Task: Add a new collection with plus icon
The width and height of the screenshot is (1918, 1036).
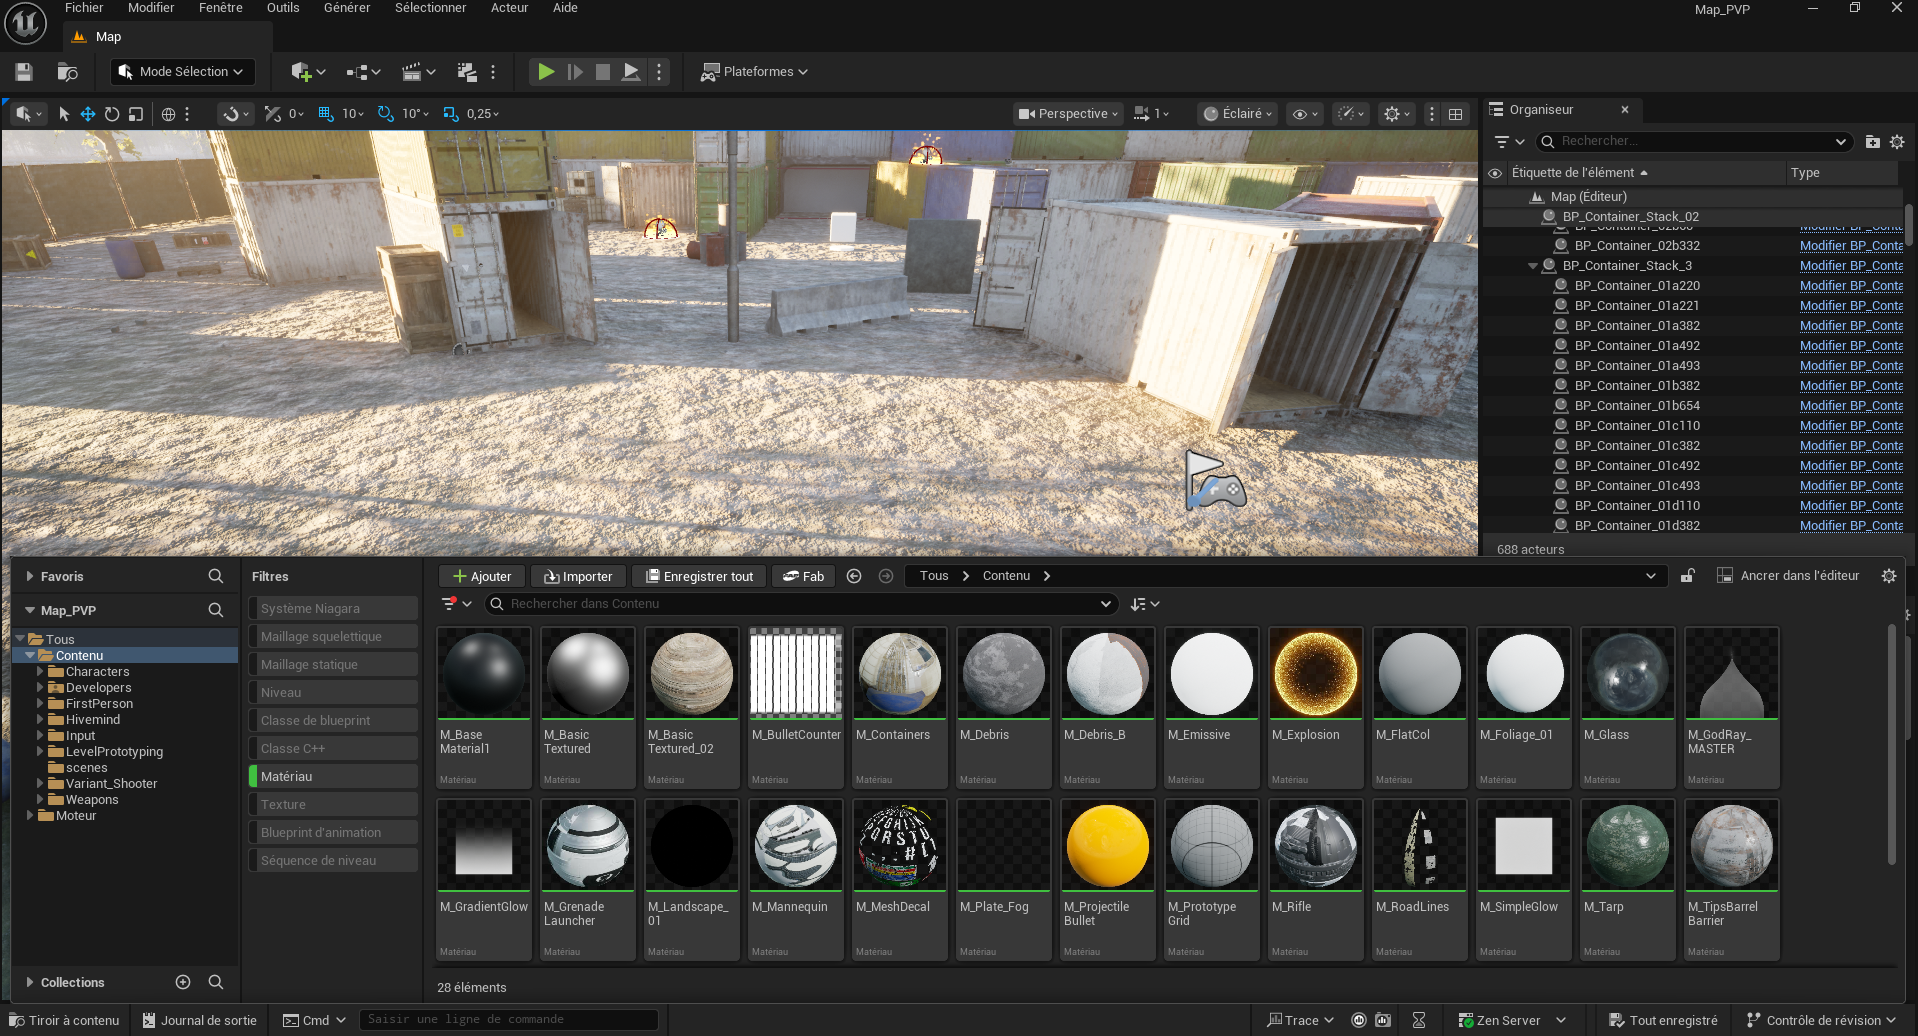Action: click(x=183, y=982)
